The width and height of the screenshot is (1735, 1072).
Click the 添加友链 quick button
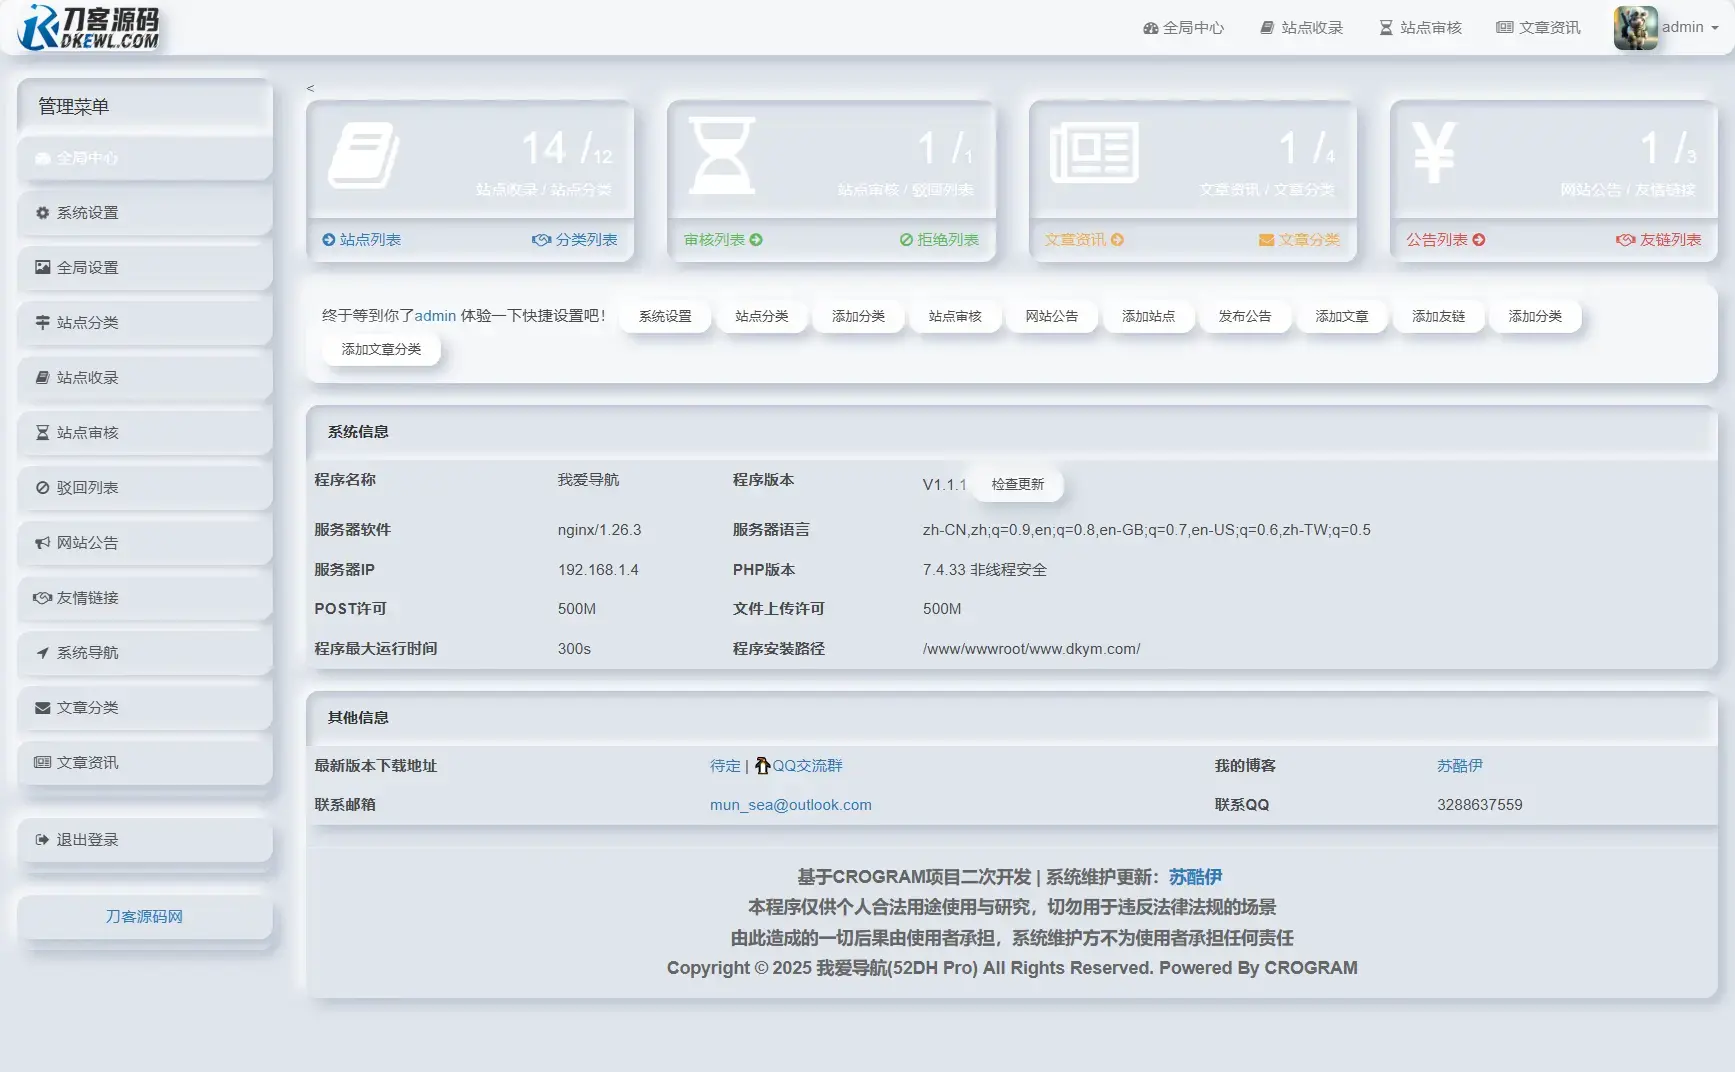(1438, 316)
